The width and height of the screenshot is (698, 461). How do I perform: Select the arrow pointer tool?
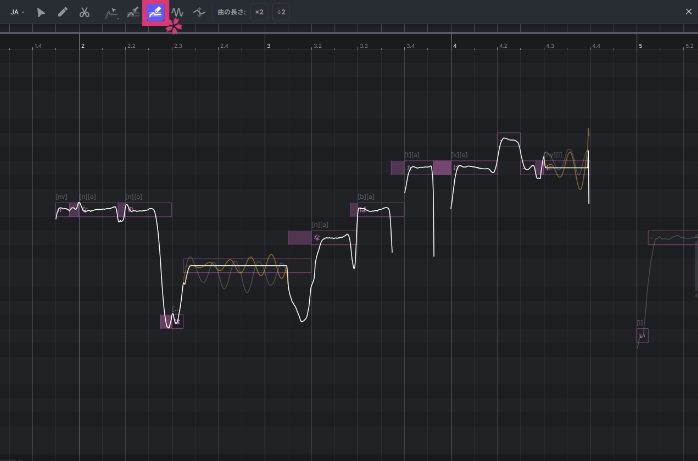pos(41,12)
